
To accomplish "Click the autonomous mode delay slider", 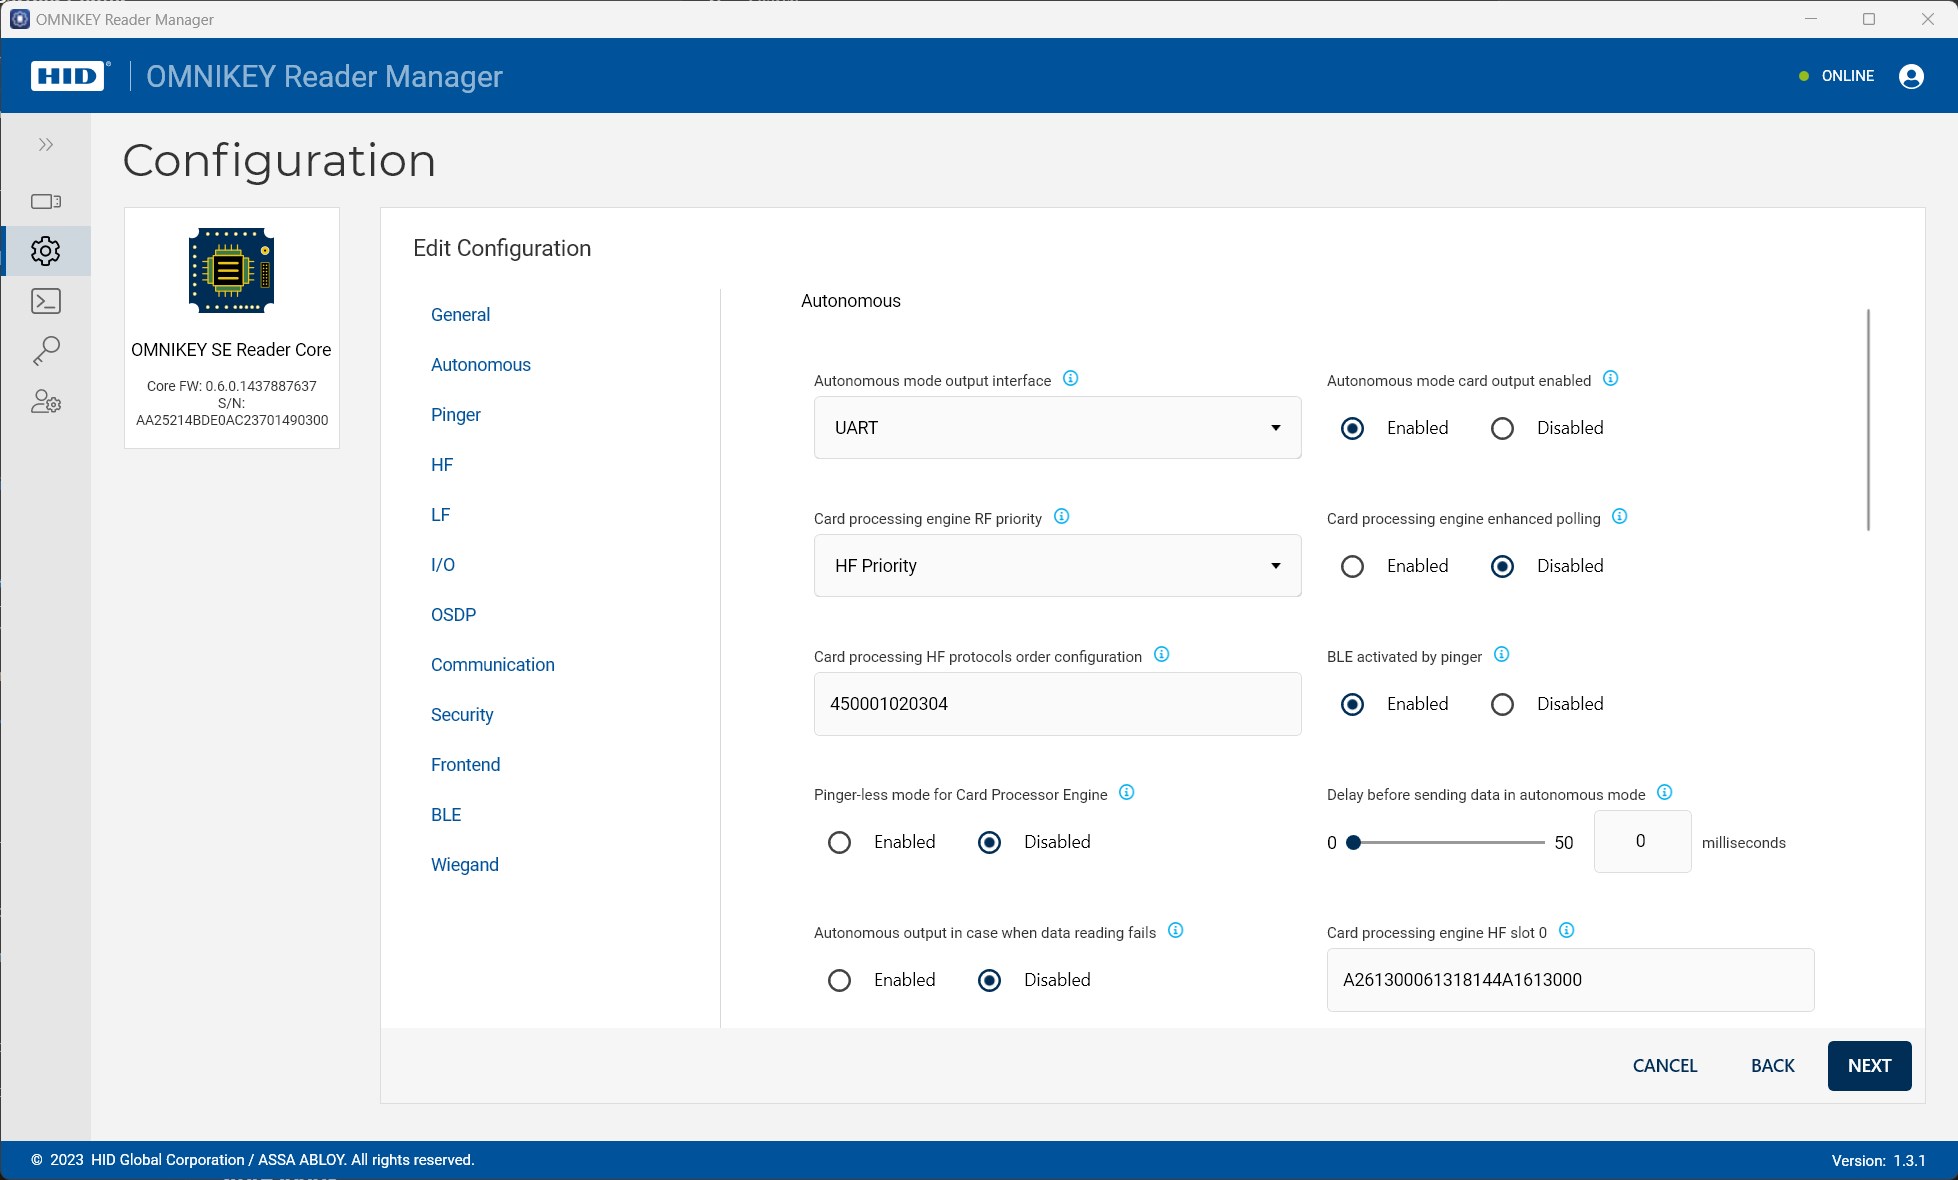I will pos(1447,843).
